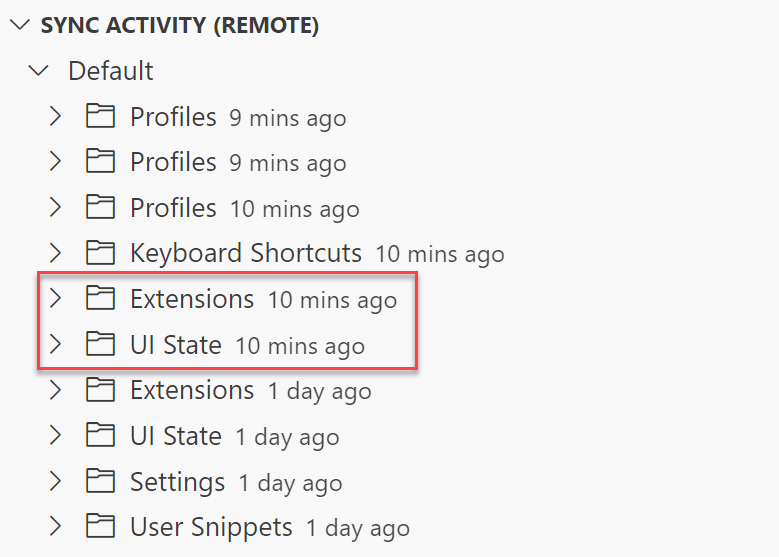Expand the second Profiles 9 mins ago entry
Viewport: 779px width, 557px height.
(55, 162)
